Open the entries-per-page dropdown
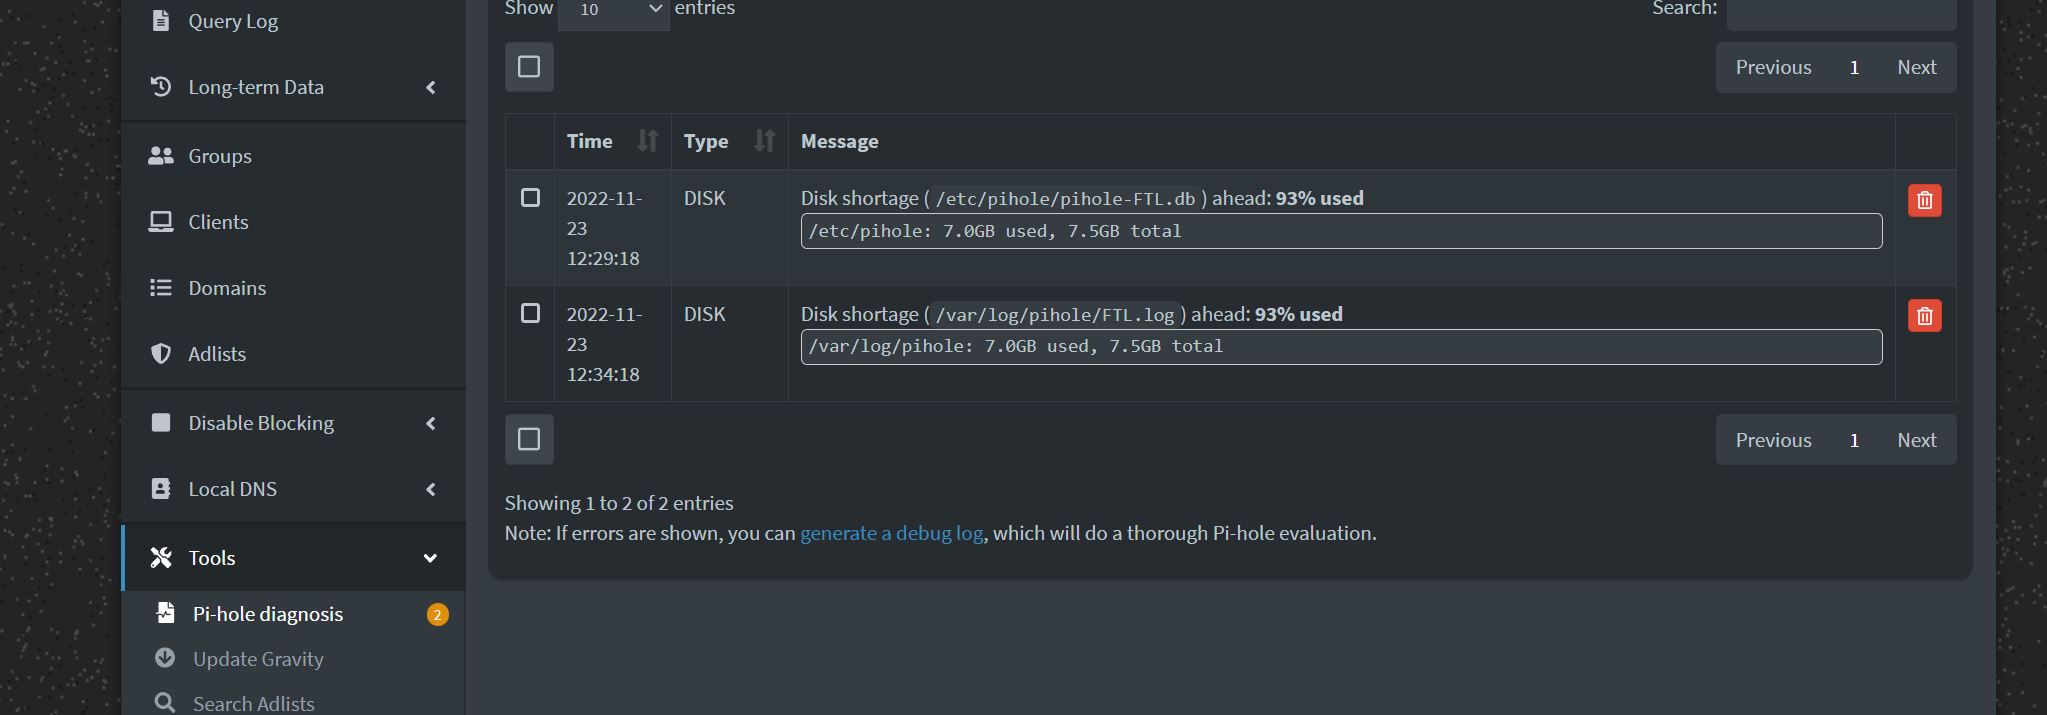 (613, 10)
